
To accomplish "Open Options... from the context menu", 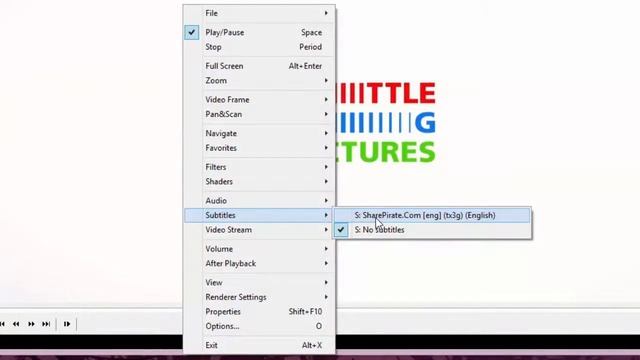I will [259, 327].
